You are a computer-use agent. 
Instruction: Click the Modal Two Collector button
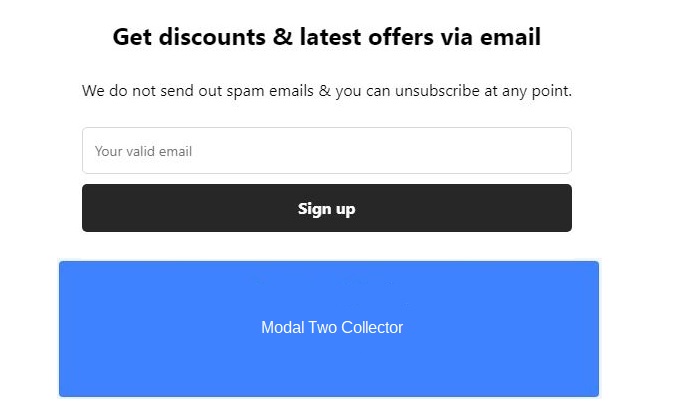point(329,328)
